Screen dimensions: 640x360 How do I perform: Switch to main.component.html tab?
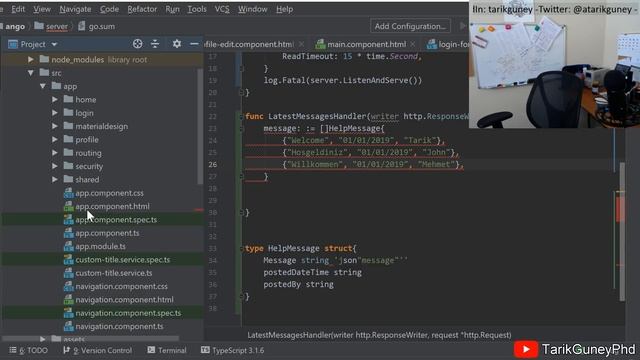(366, 44)
